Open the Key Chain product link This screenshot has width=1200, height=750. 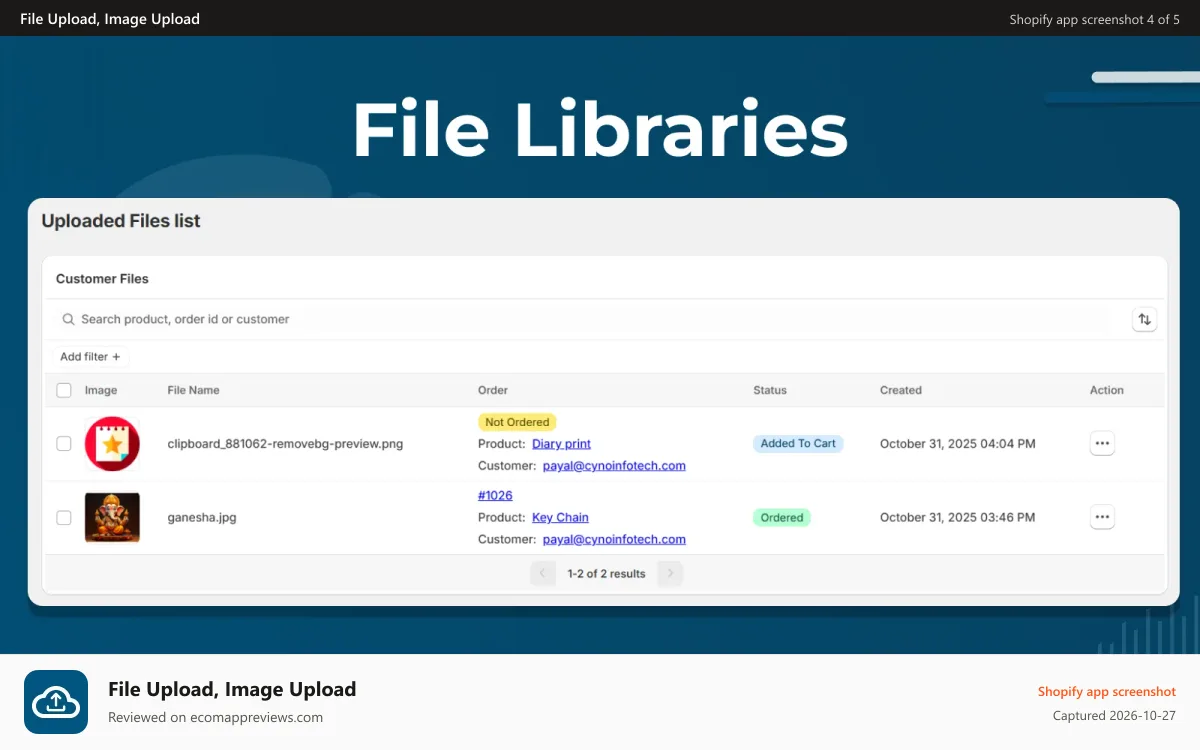coord(560,518)
